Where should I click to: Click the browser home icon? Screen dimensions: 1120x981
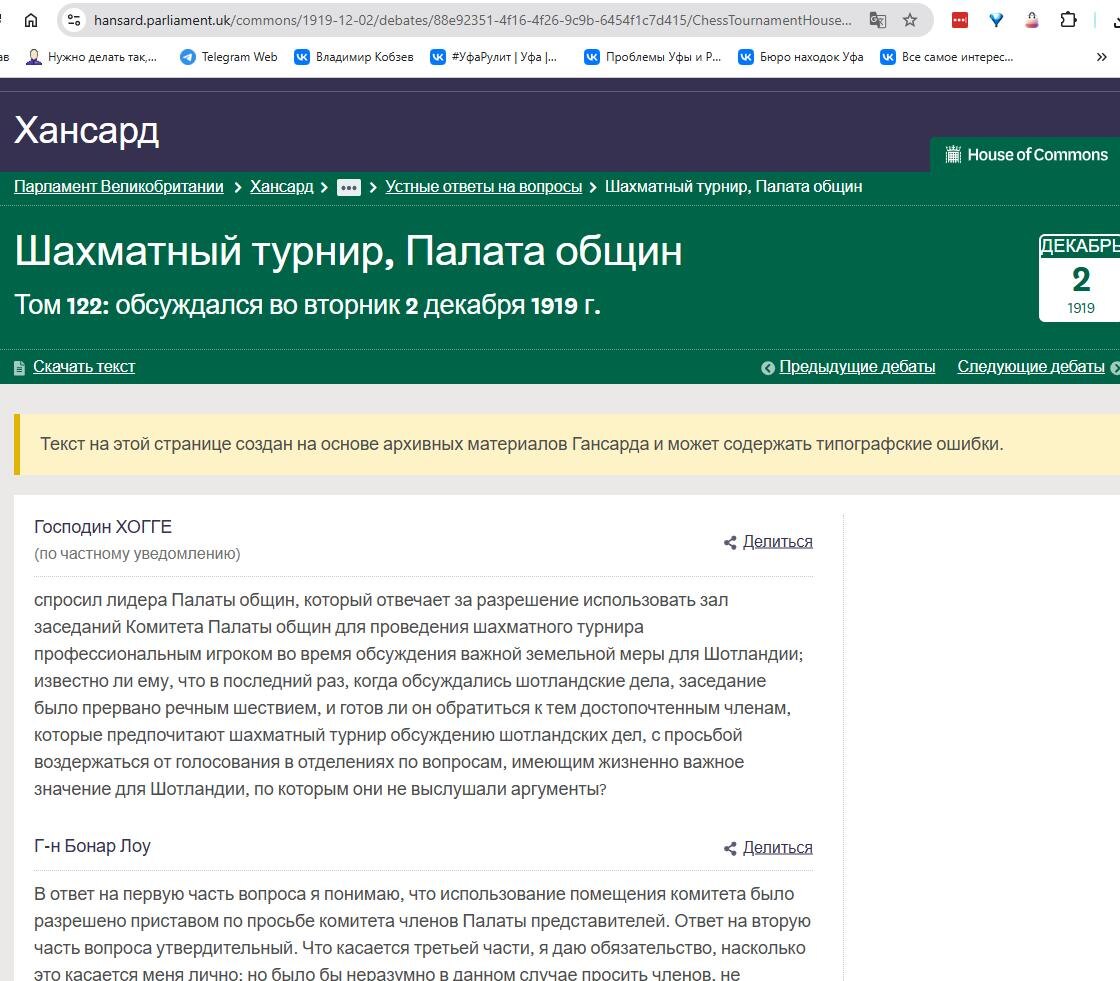point(31,20)
